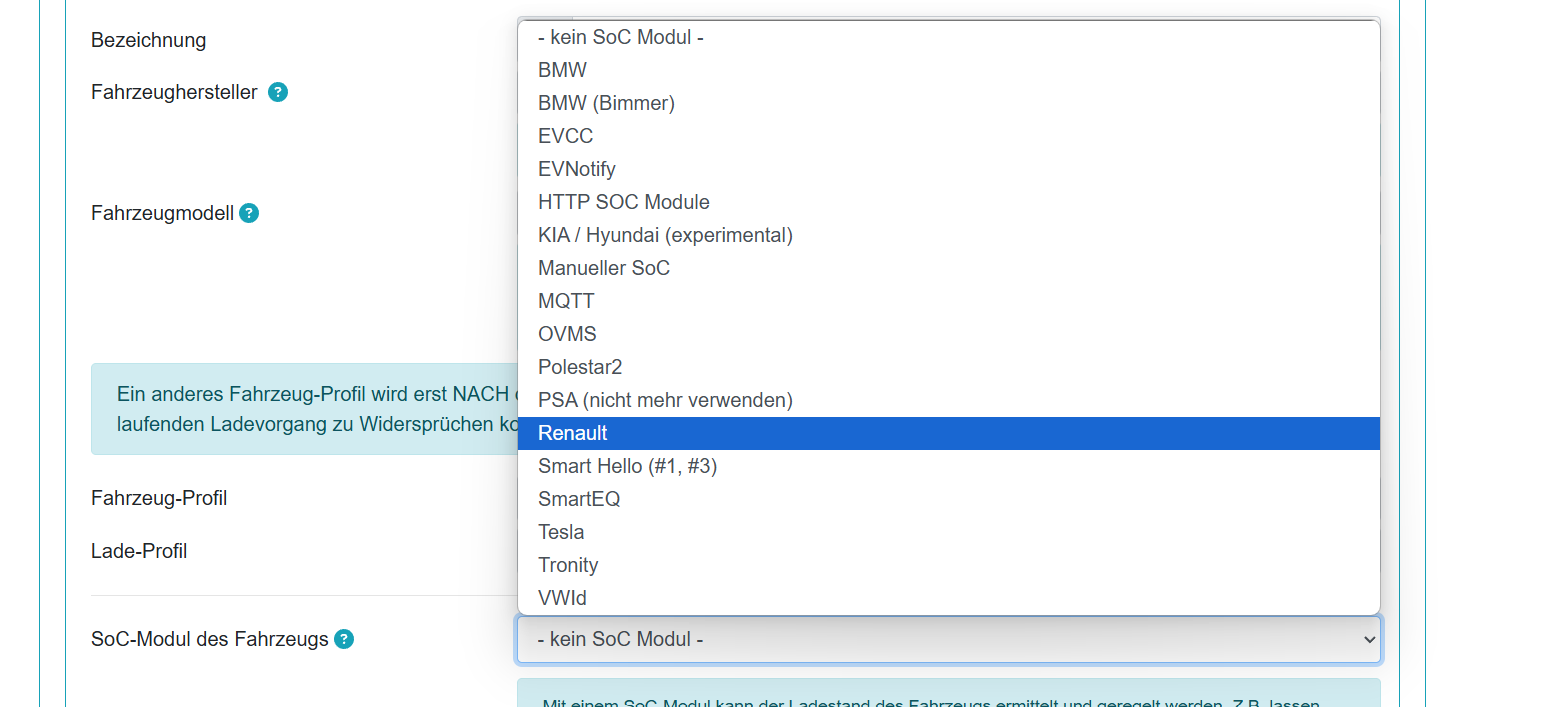Select the plain BMW option
Viewport: 1547px width, 707px height.
[949, 70]
